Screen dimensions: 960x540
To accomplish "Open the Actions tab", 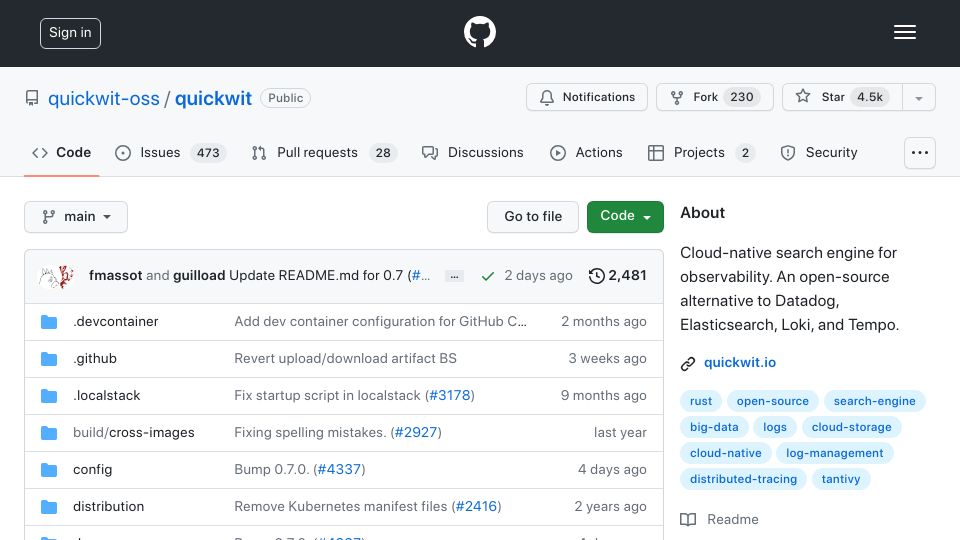I will tap(587, 152).
